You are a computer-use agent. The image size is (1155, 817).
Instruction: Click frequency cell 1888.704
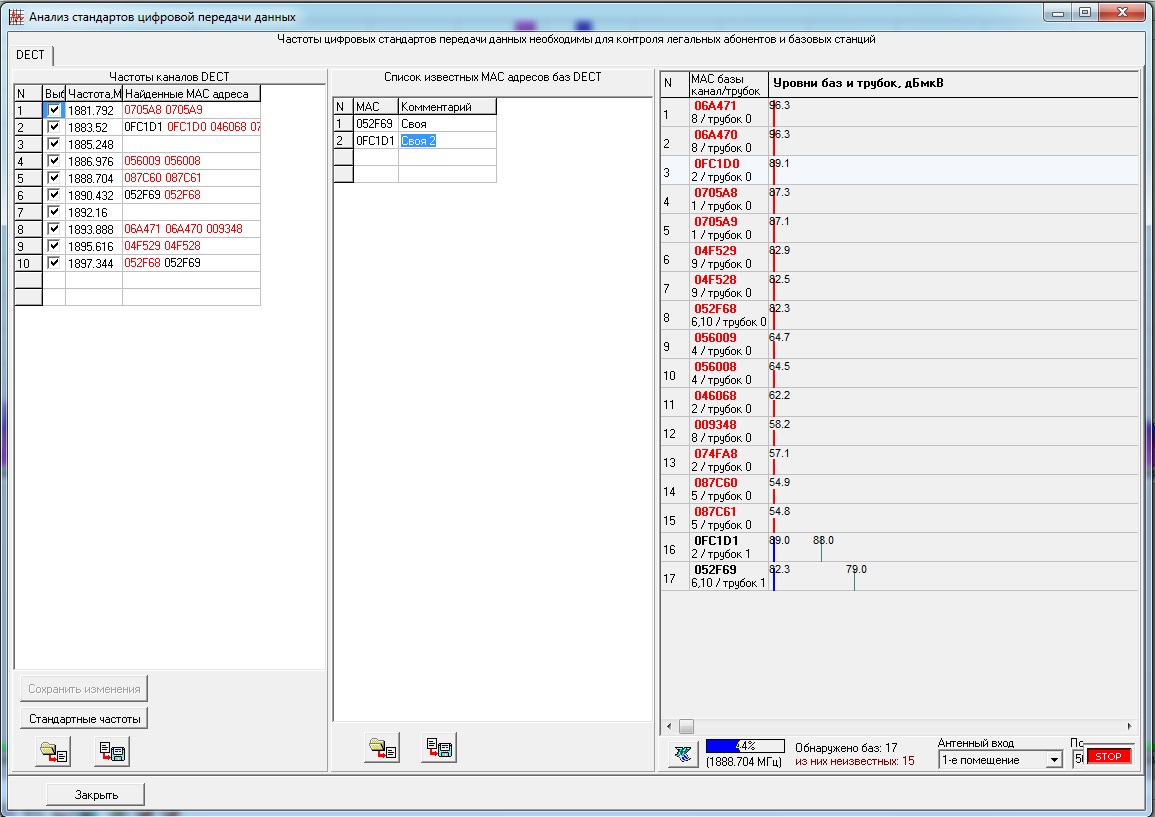[x=94, y=178]
